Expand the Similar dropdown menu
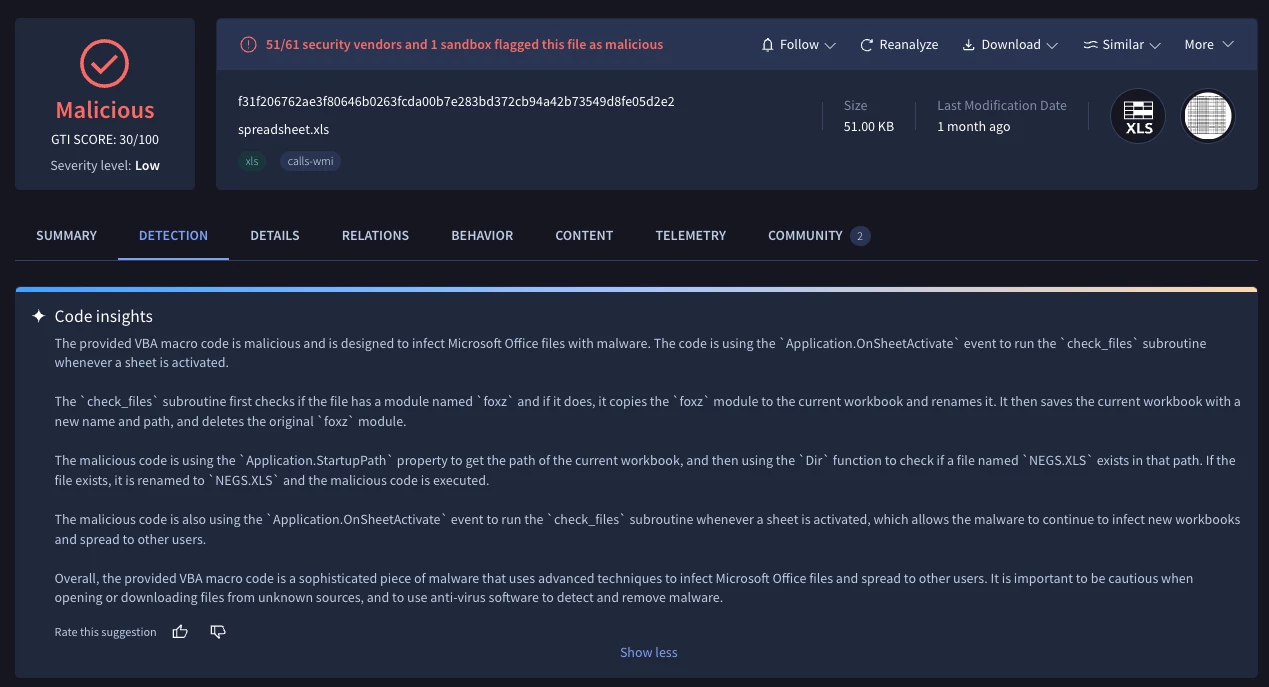 pos(1122,45)
